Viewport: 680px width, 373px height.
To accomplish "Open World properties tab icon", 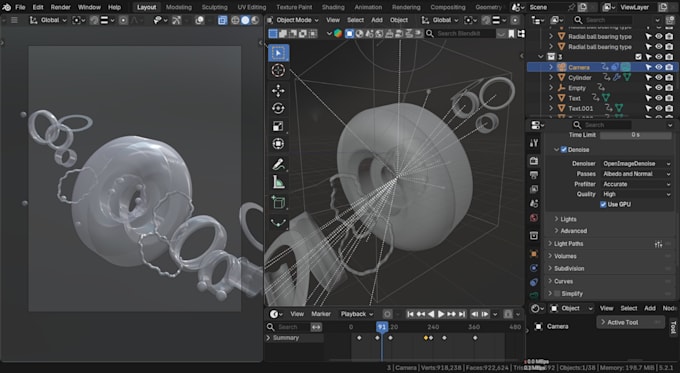I will (534, 218).
